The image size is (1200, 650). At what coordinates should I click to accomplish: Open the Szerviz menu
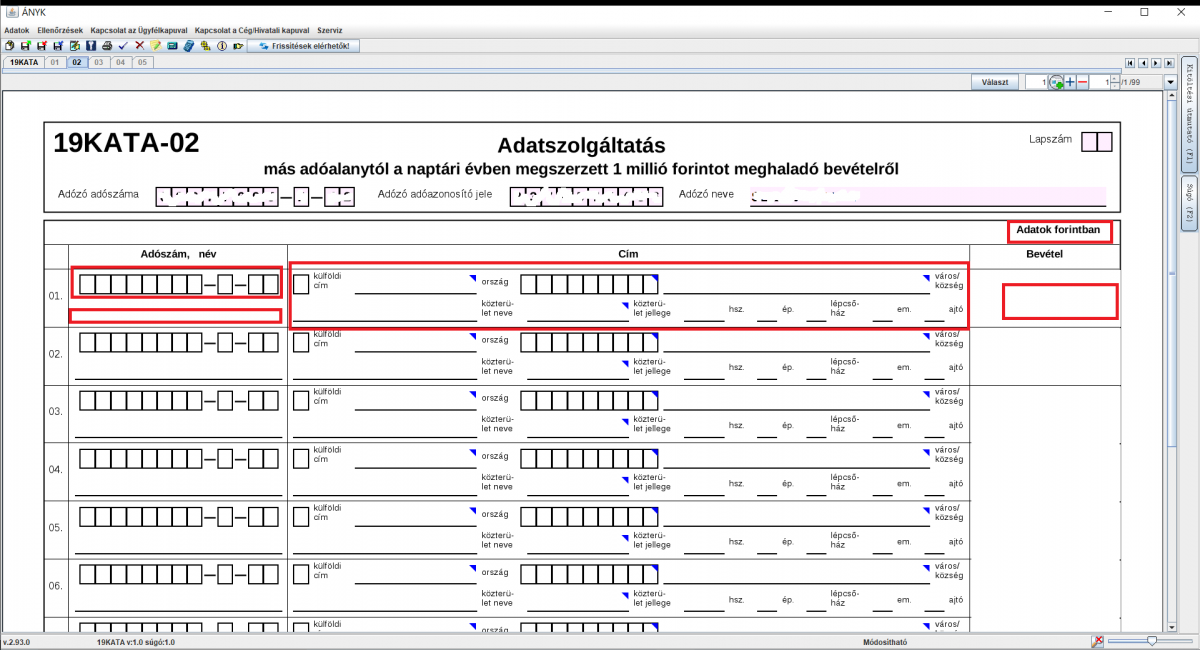tap(329, 31)
